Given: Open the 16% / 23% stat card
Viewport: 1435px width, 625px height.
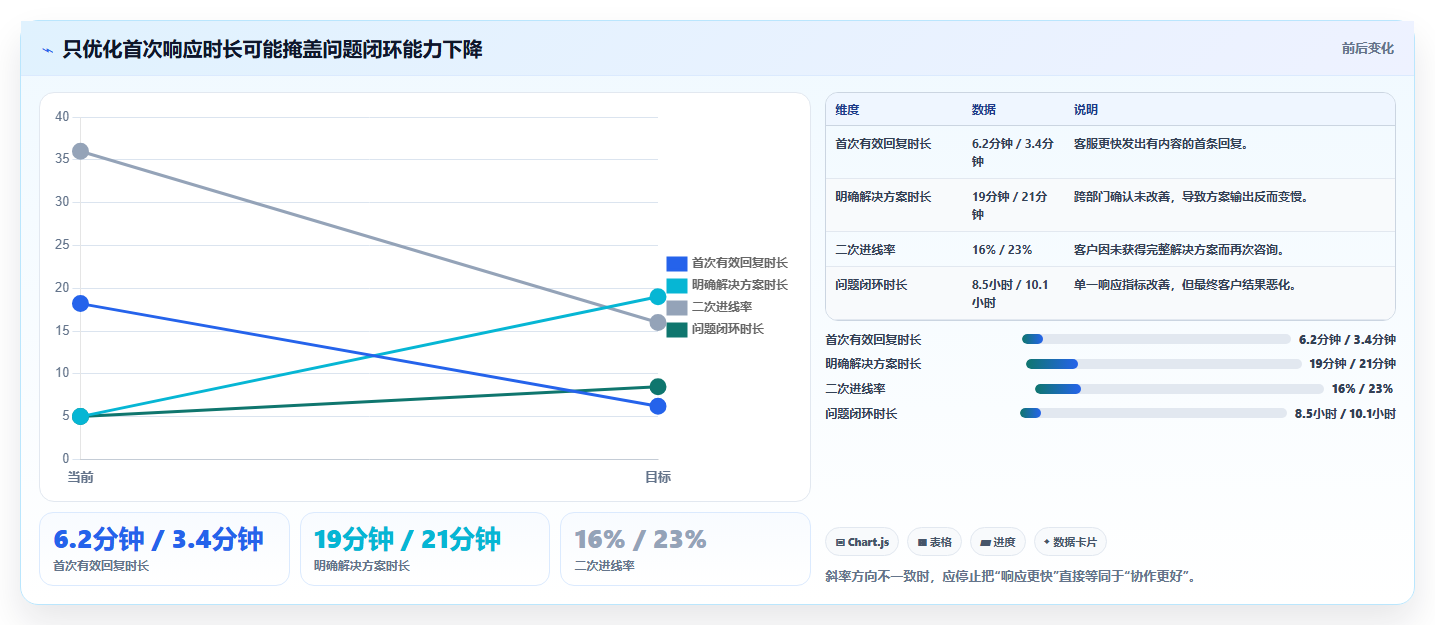Looking at the screenshot, I should tap(685, 549).
